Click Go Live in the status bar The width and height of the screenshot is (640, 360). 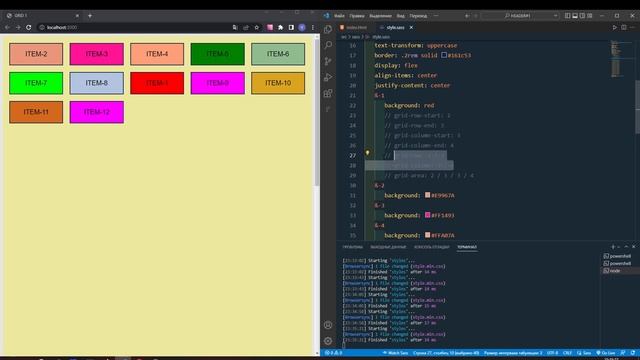(606, 353)
